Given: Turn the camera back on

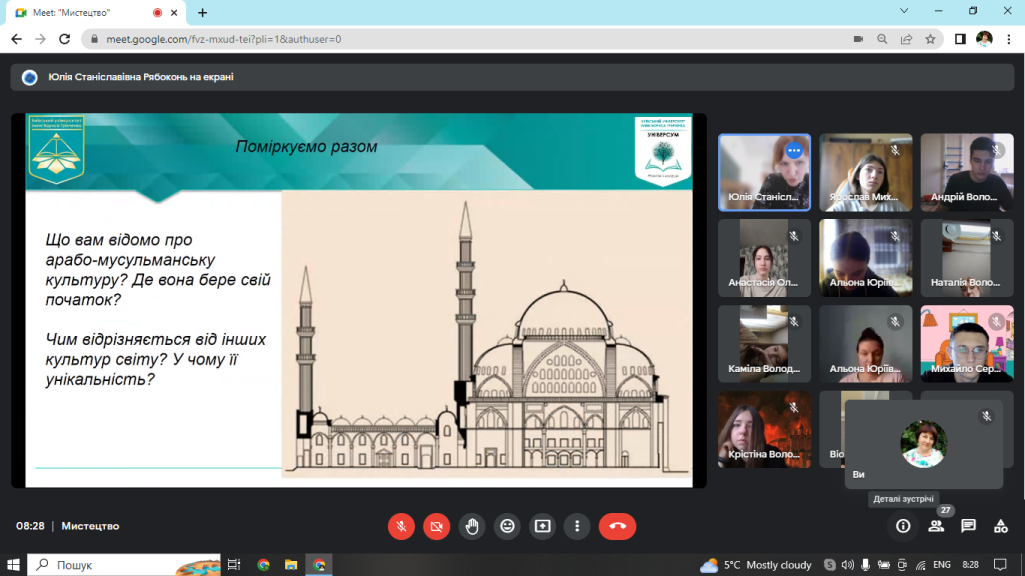Looking at the screenshot, I should 436,526.
